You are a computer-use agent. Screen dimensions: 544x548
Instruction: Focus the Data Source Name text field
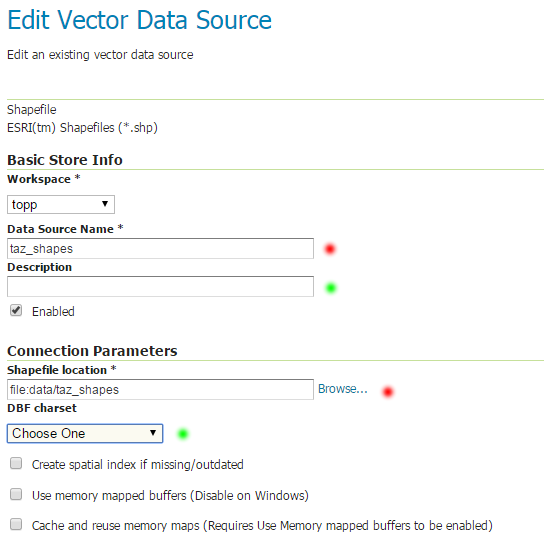(x=160, y=248)
